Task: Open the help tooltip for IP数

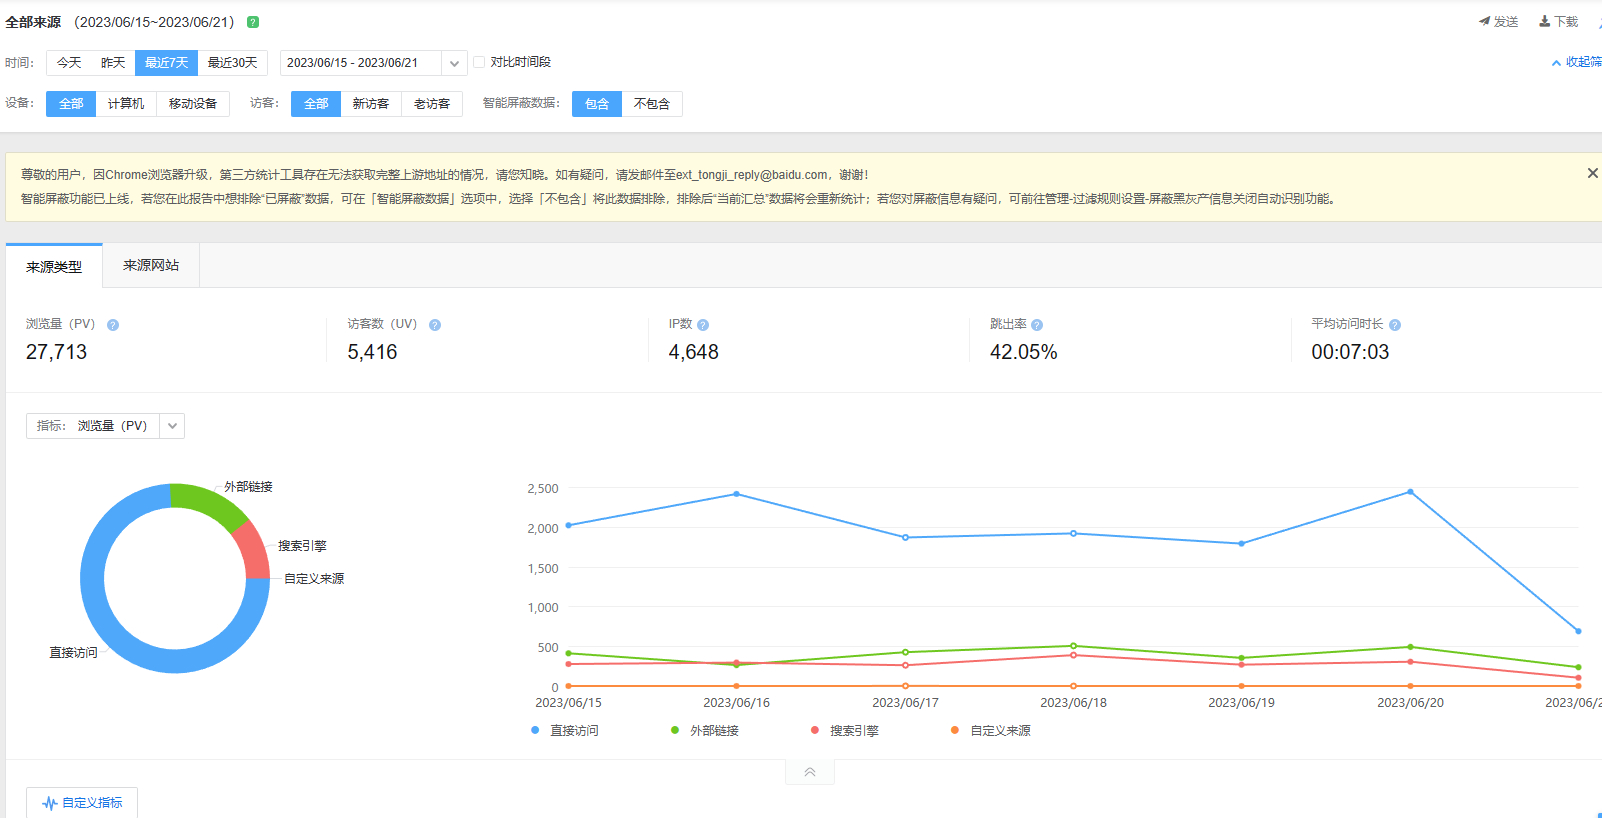Action: coord(703,325)
